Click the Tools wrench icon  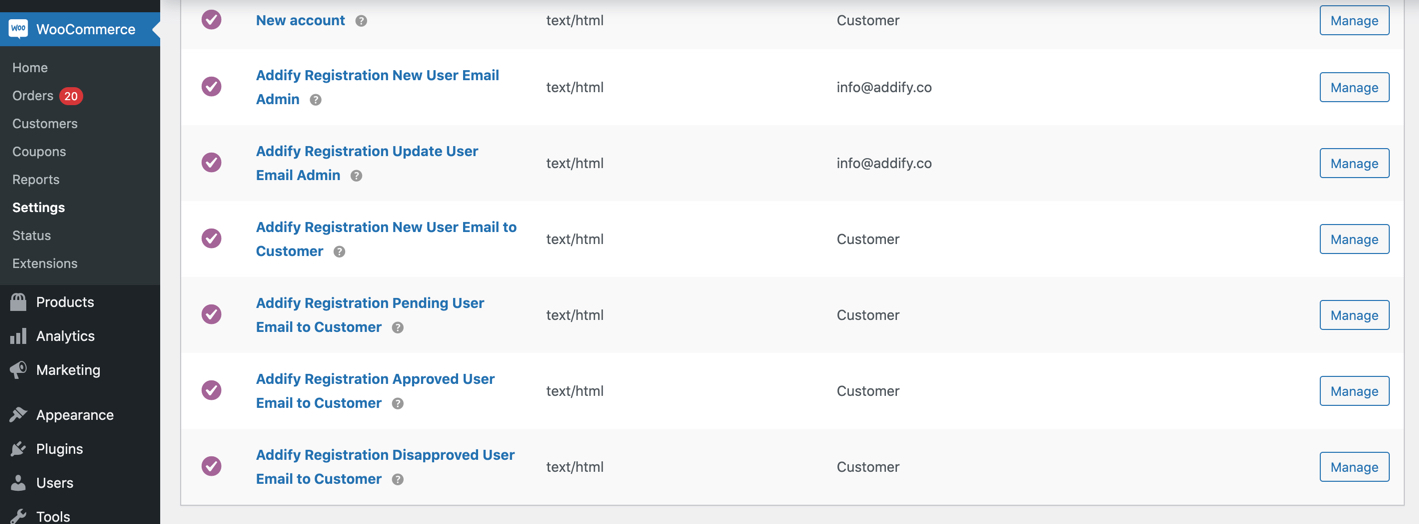tap(18, 516)
